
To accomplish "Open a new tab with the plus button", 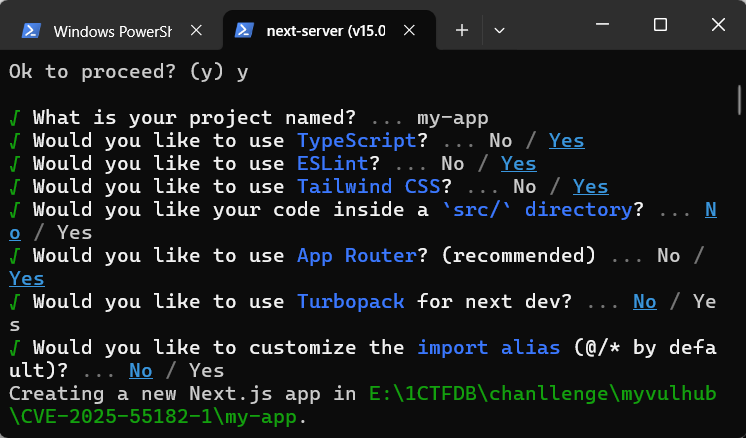I will coord(462,31).
